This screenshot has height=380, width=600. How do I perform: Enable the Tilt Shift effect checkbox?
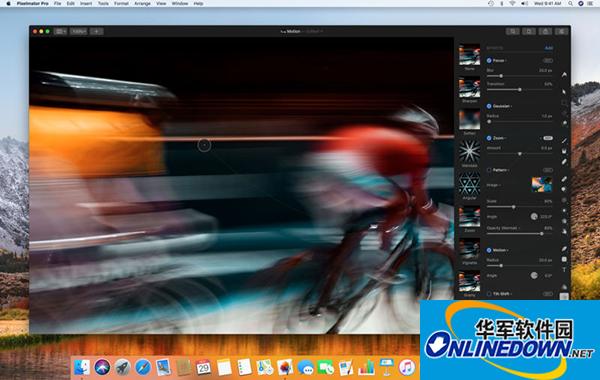[x=489, y=294]
